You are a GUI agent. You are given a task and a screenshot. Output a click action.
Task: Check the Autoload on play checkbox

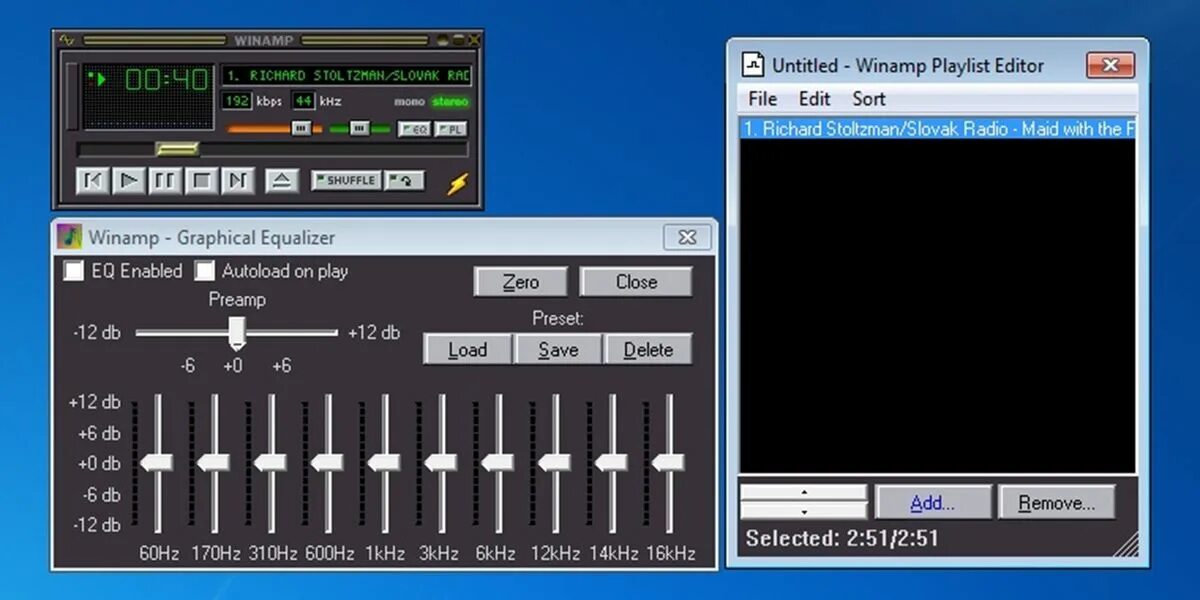click(x=205, y=271)
